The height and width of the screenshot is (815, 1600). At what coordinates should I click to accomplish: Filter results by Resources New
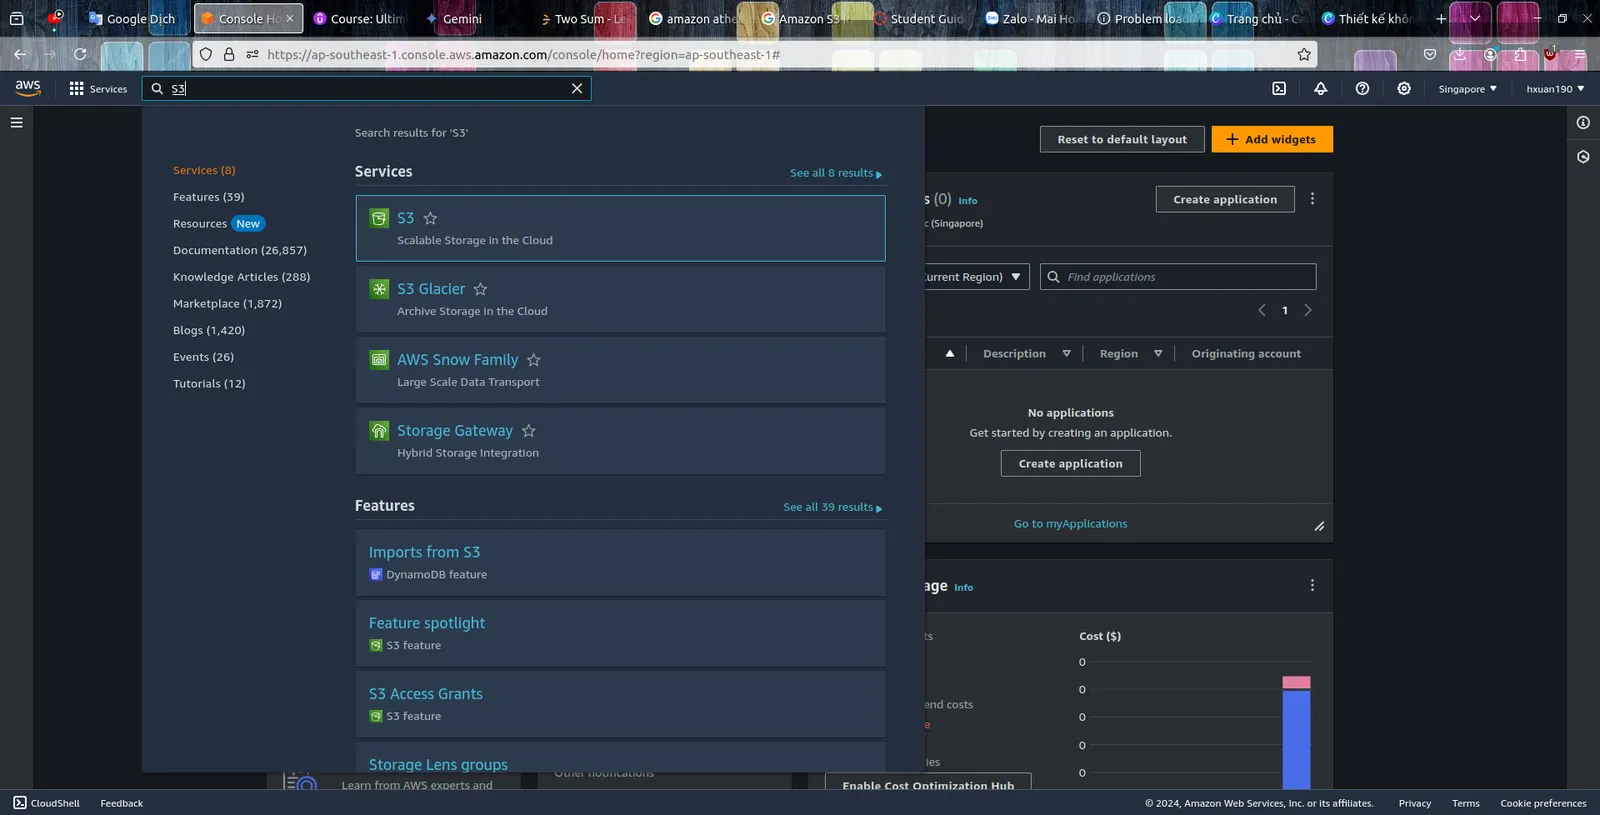click(218, 224)
